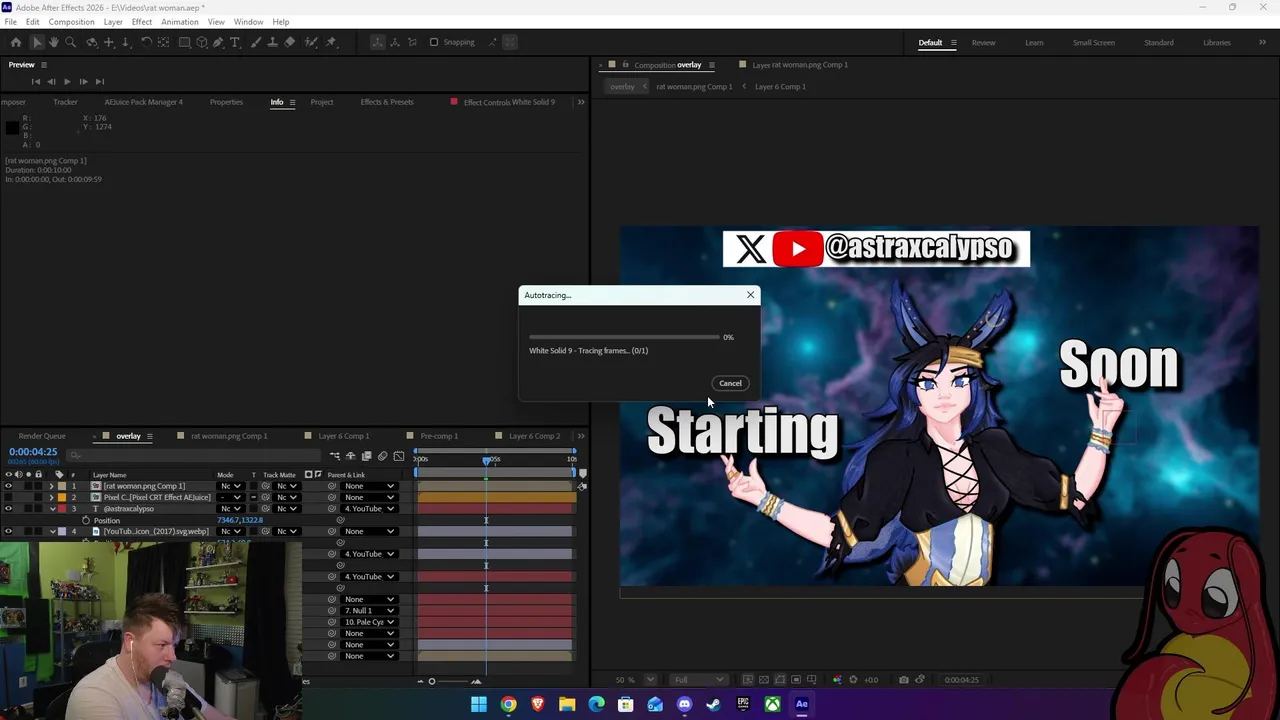1280x720 pixels.
Task: Hide the @astraxcalypso text layer
Action: [x=8, y=508]
